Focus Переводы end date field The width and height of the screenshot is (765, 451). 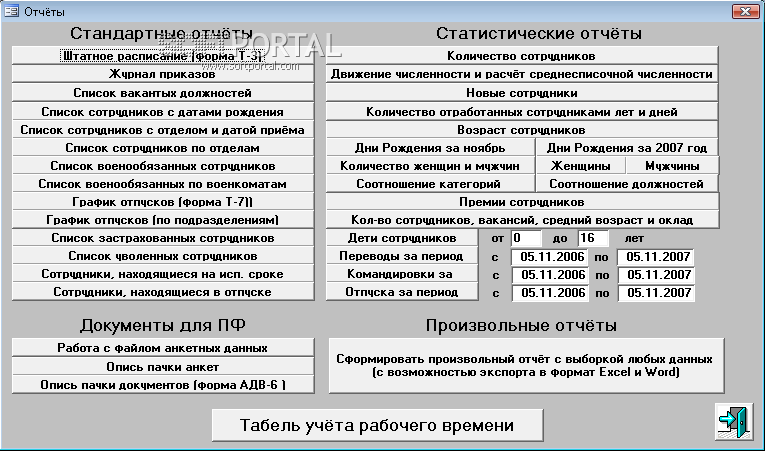click(x=655, y=257)
